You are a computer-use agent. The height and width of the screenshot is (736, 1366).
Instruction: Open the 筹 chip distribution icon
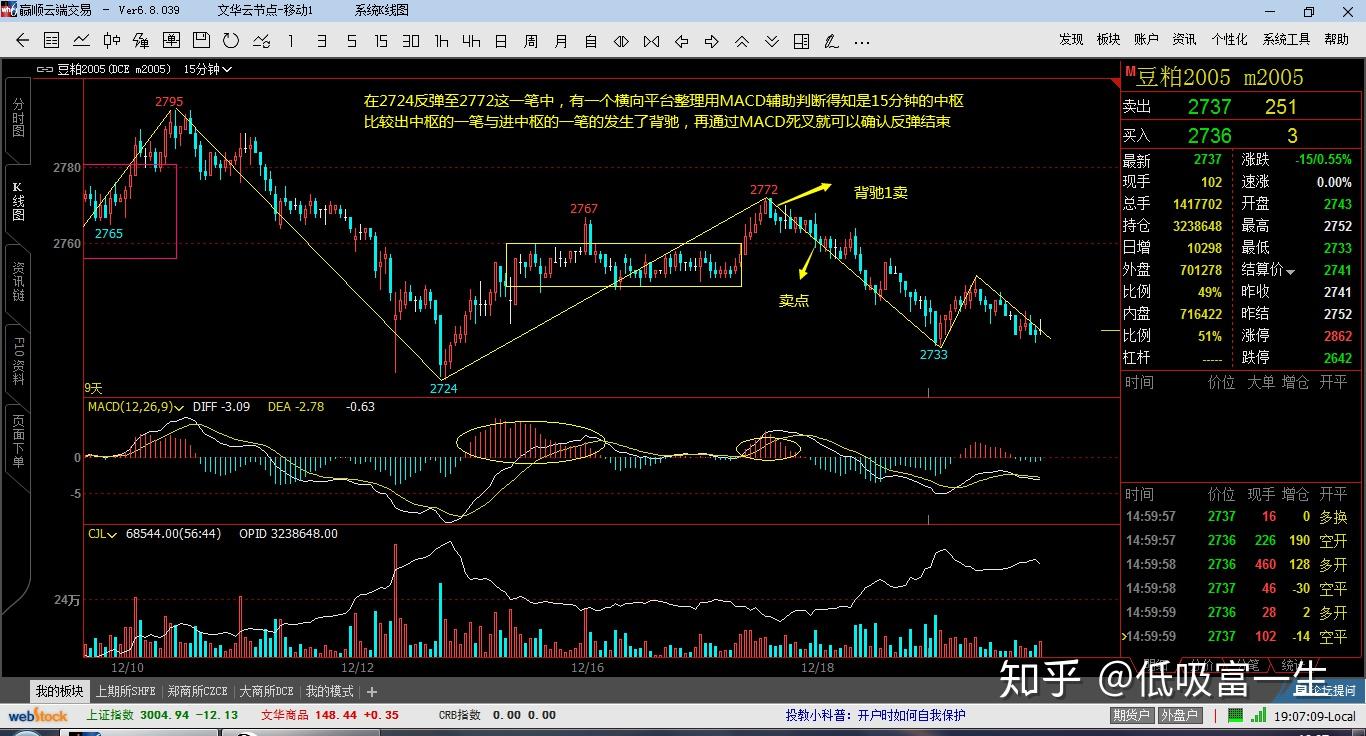(x=141, y=41)
